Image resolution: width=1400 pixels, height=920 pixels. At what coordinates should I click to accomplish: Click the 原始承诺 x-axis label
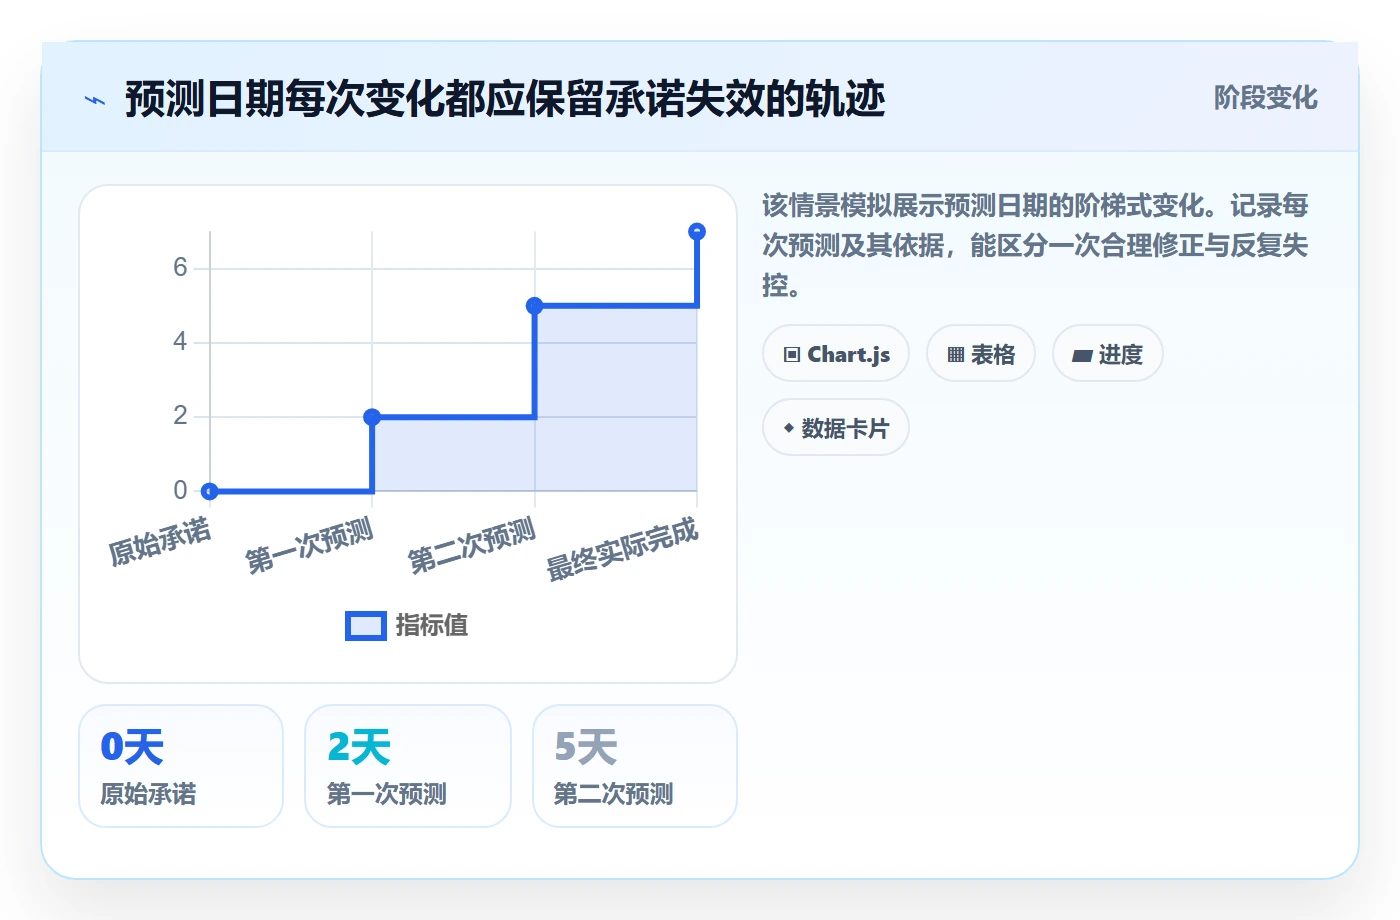click(160, 541)
